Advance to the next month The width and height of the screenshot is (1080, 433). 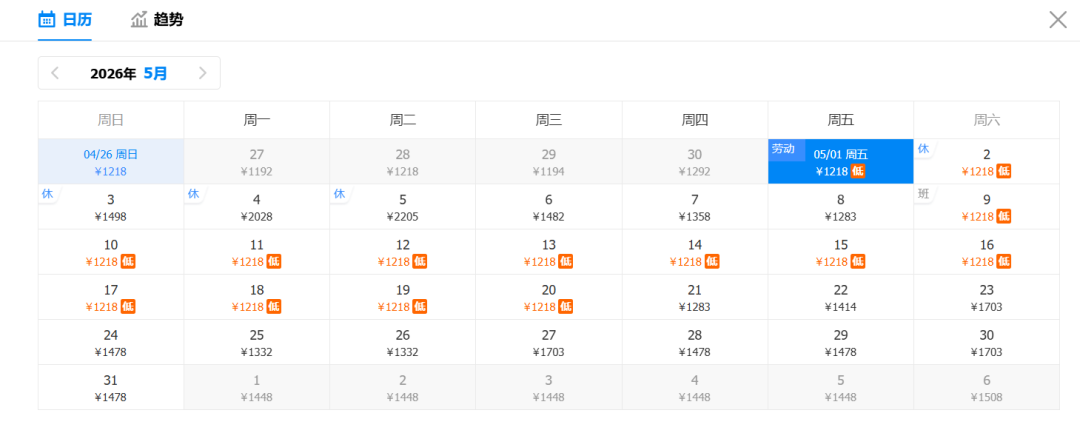(x=203, y=73)
